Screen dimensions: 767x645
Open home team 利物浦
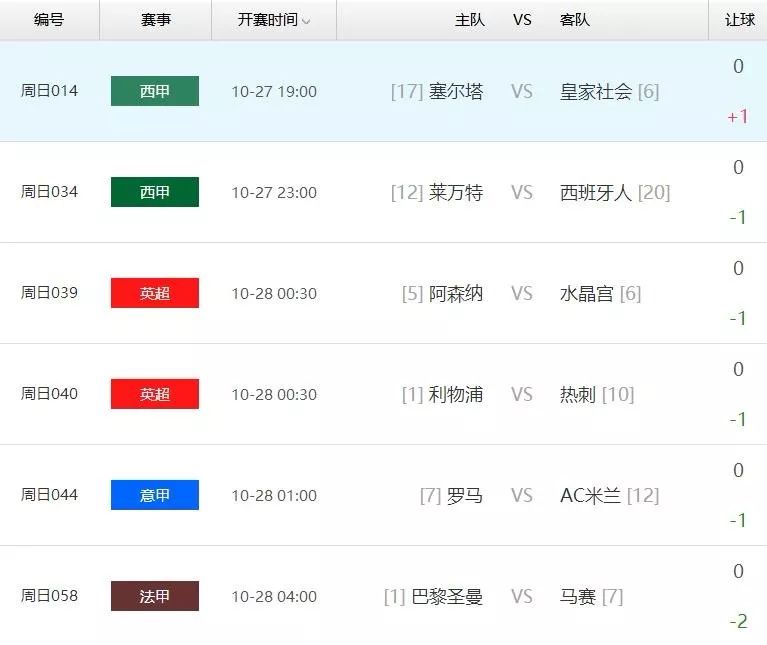pos(456,395)
